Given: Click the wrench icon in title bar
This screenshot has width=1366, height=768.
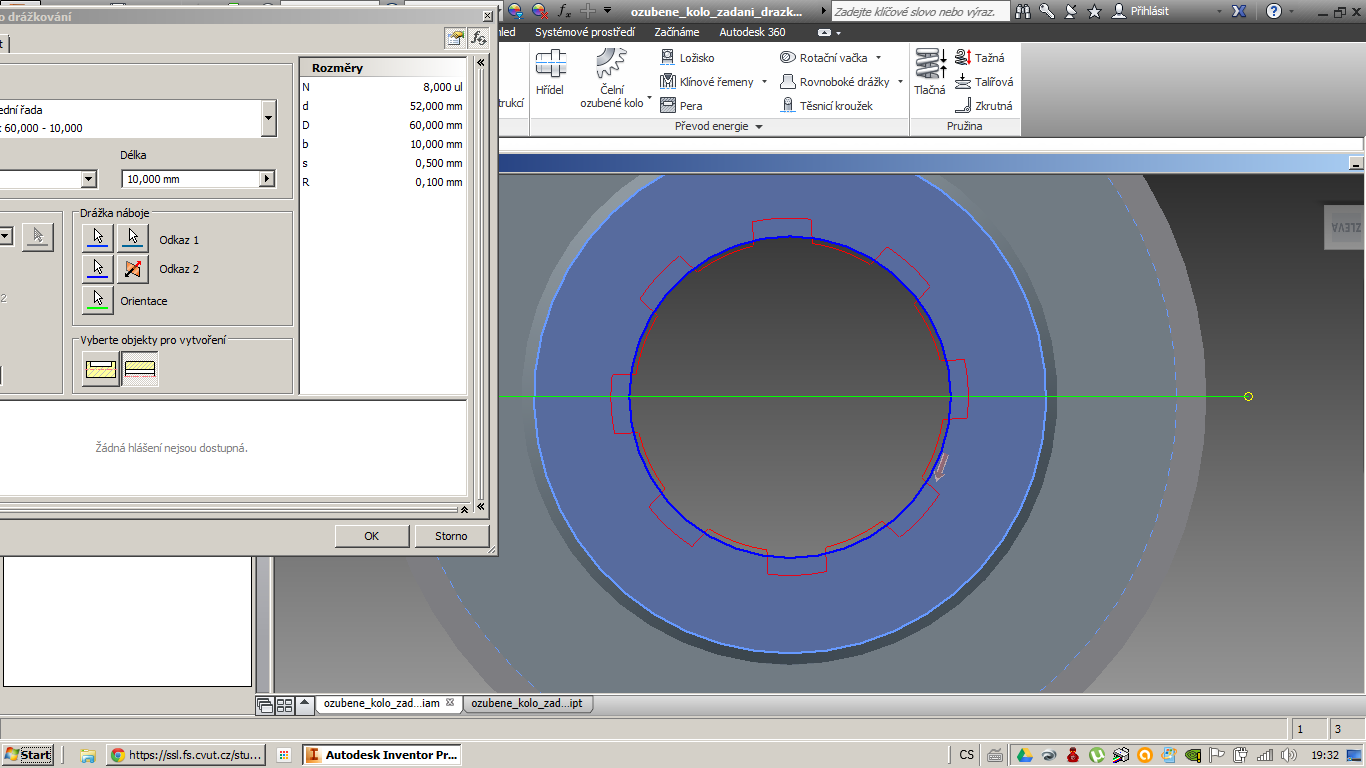Looking at the screenshot, I should pyautogui.click(x=1047, y=11).
